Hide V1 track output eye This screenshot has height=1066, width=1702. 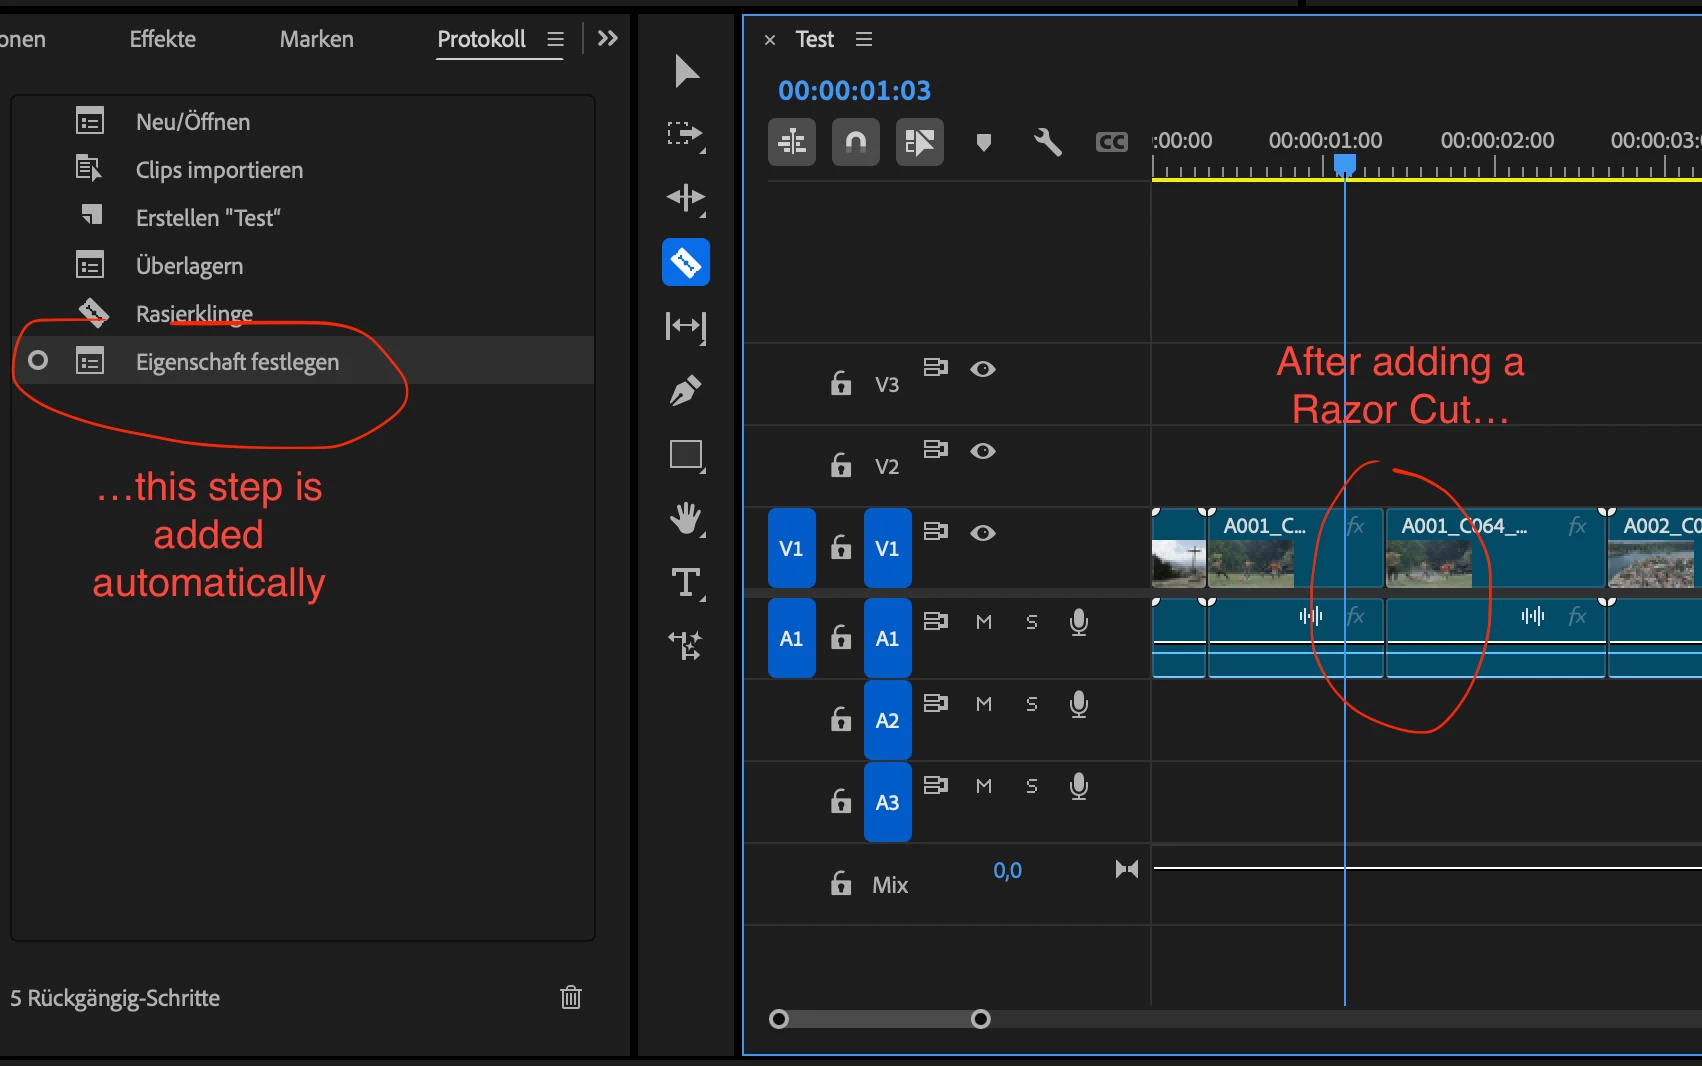pos(983,533)
